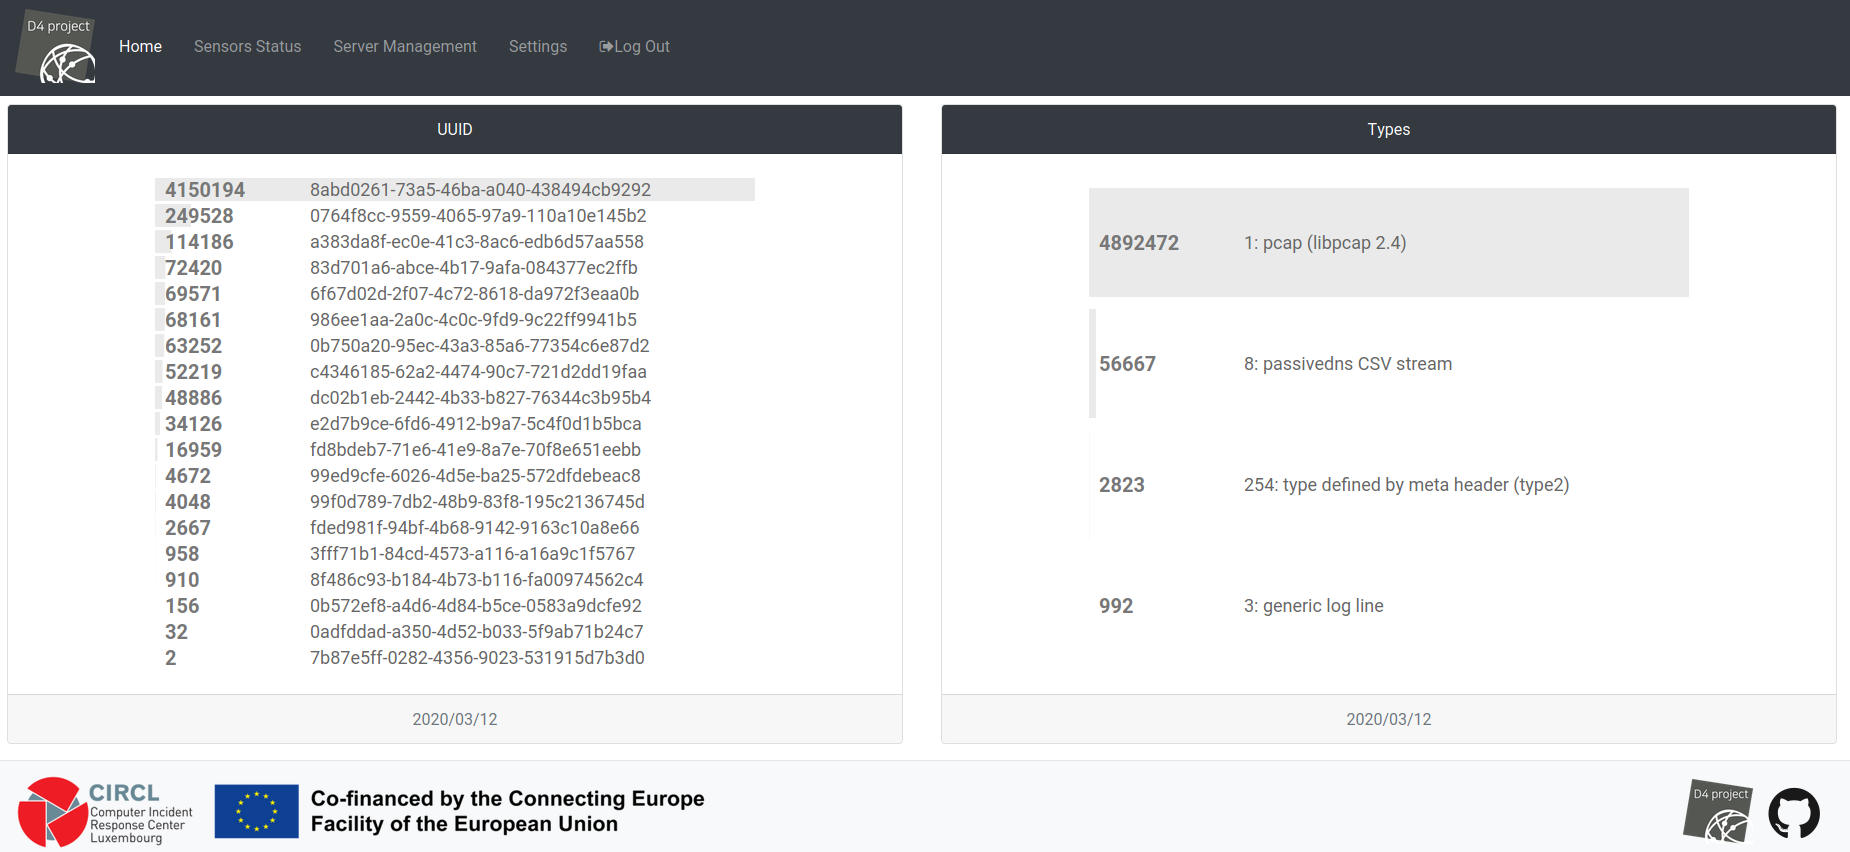Click the CIRCL logo in footer
This screenshot has height=852, width=1850.
point(105,812)
